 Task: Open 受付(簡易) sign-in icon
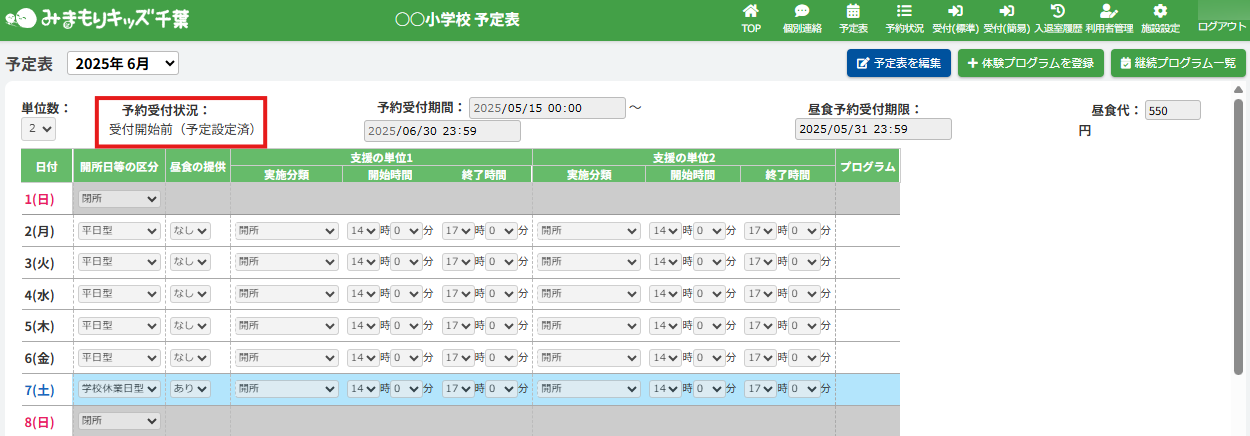(1006, 12)
